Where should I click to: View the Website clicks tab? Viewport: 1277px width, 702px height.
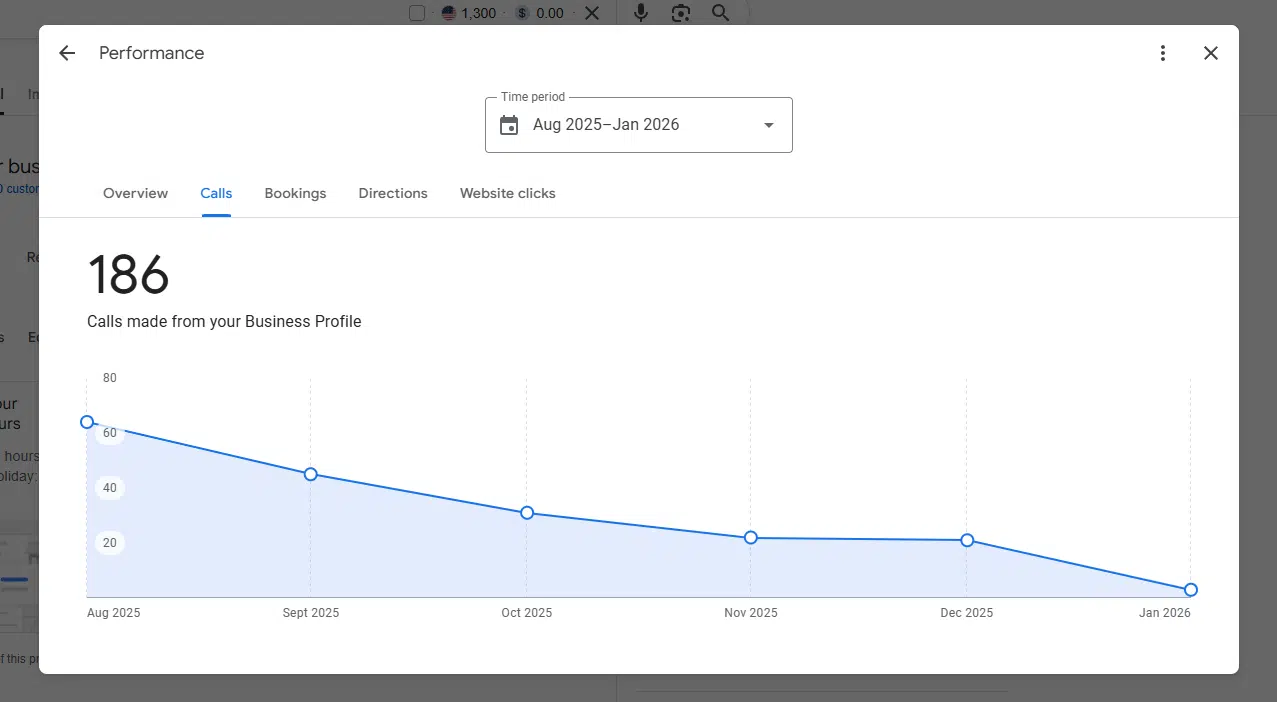click(x=507, y=193)
